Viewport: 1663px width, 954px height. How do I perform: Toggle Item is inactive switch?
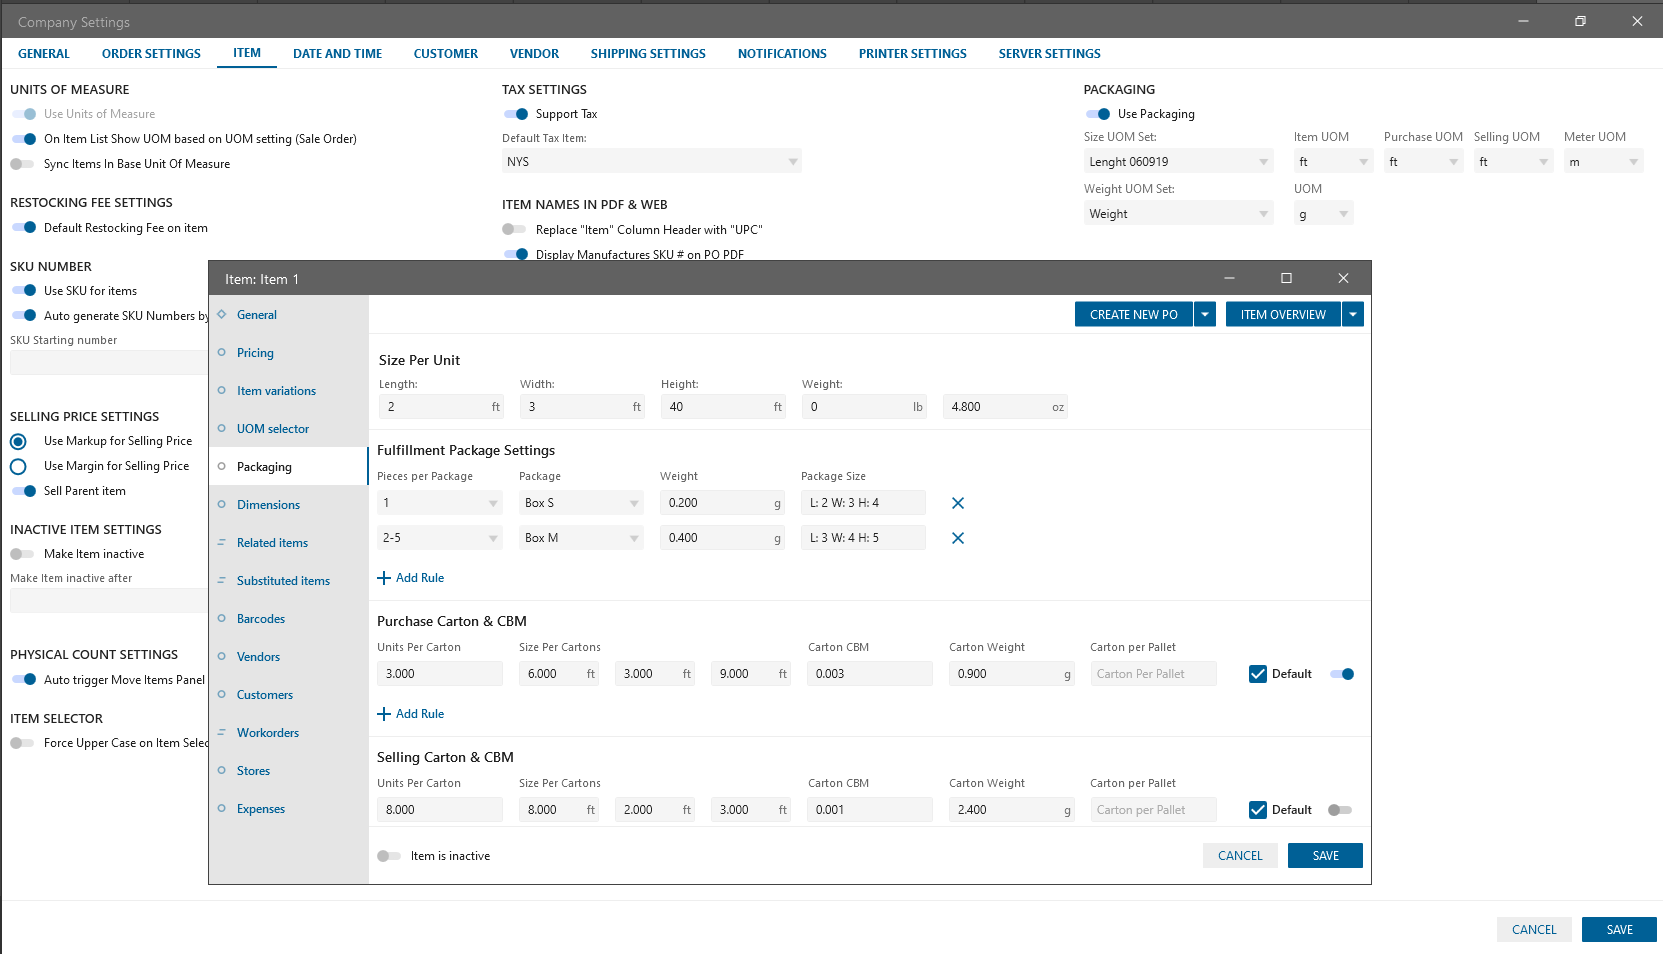[389, 856]
